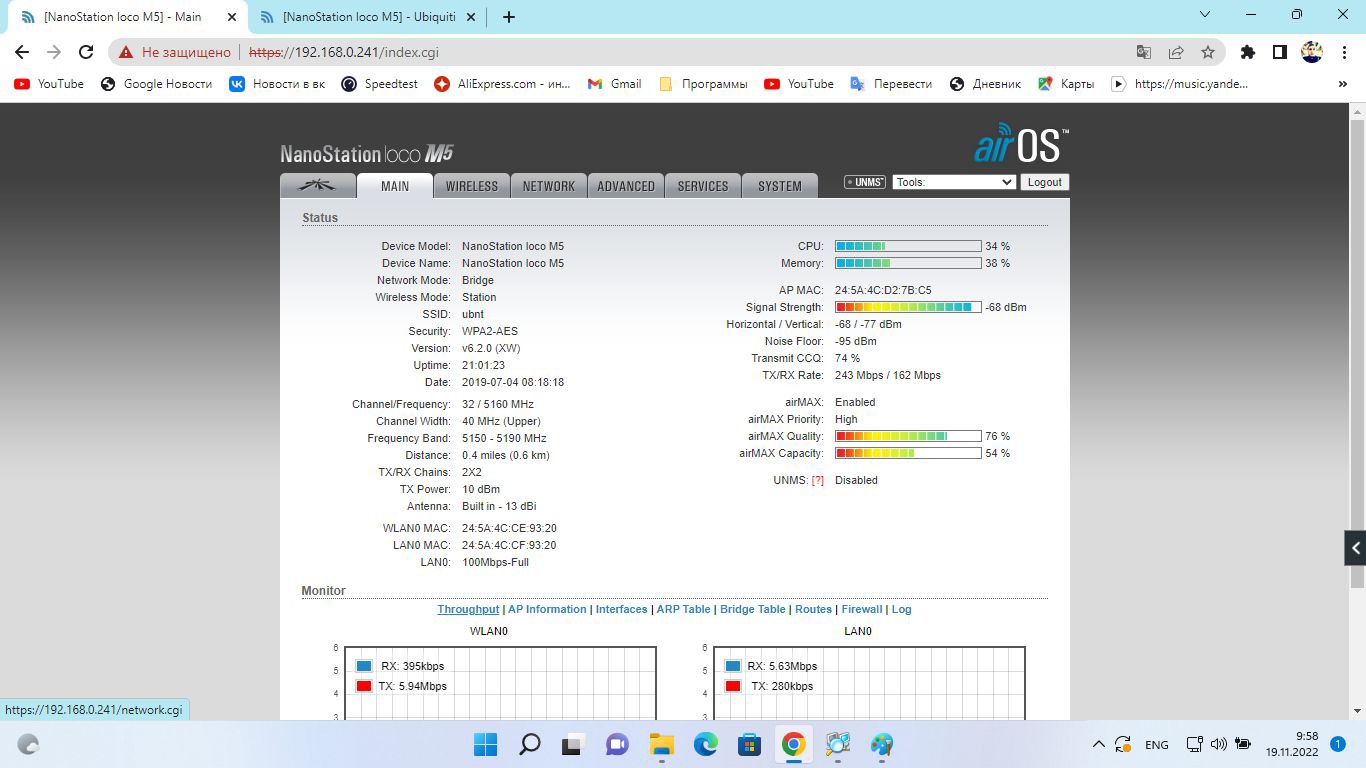Open a new browser tab
The width and height of the screenshot is (1366, 768).
click(x=509, y=17)
